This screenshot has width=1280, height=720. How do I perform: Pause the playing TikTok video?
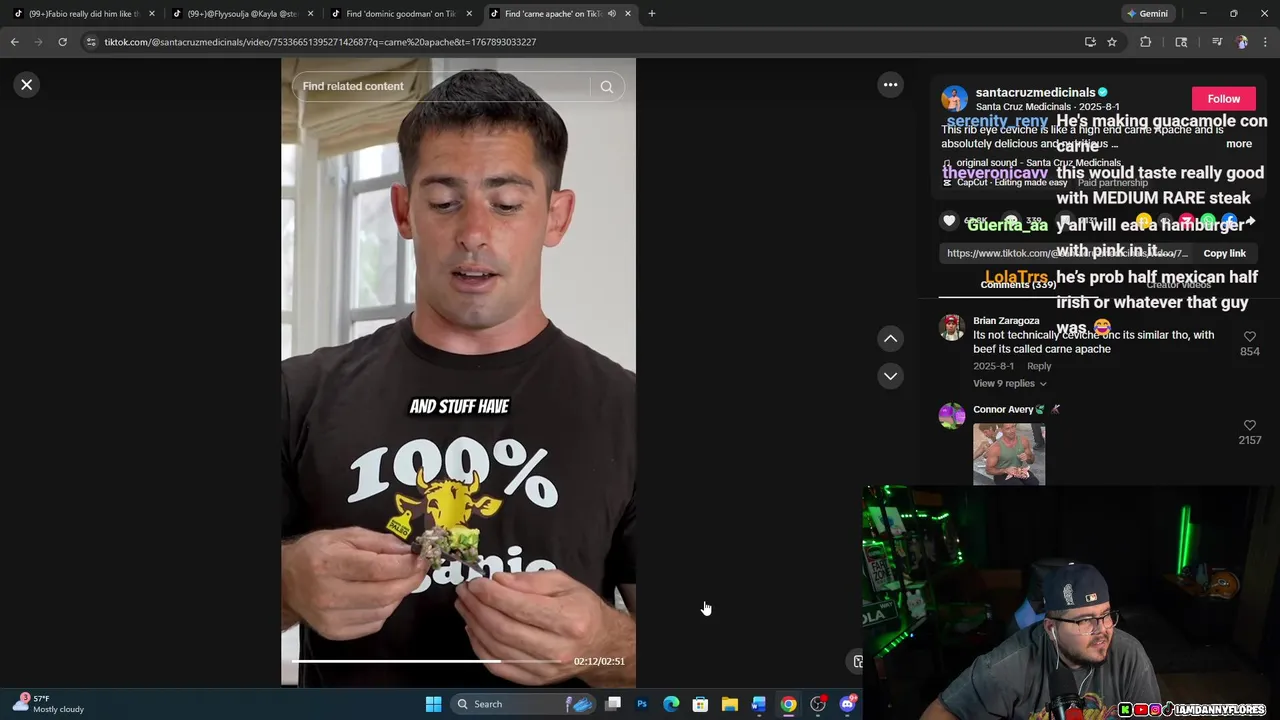click(458, 372)
